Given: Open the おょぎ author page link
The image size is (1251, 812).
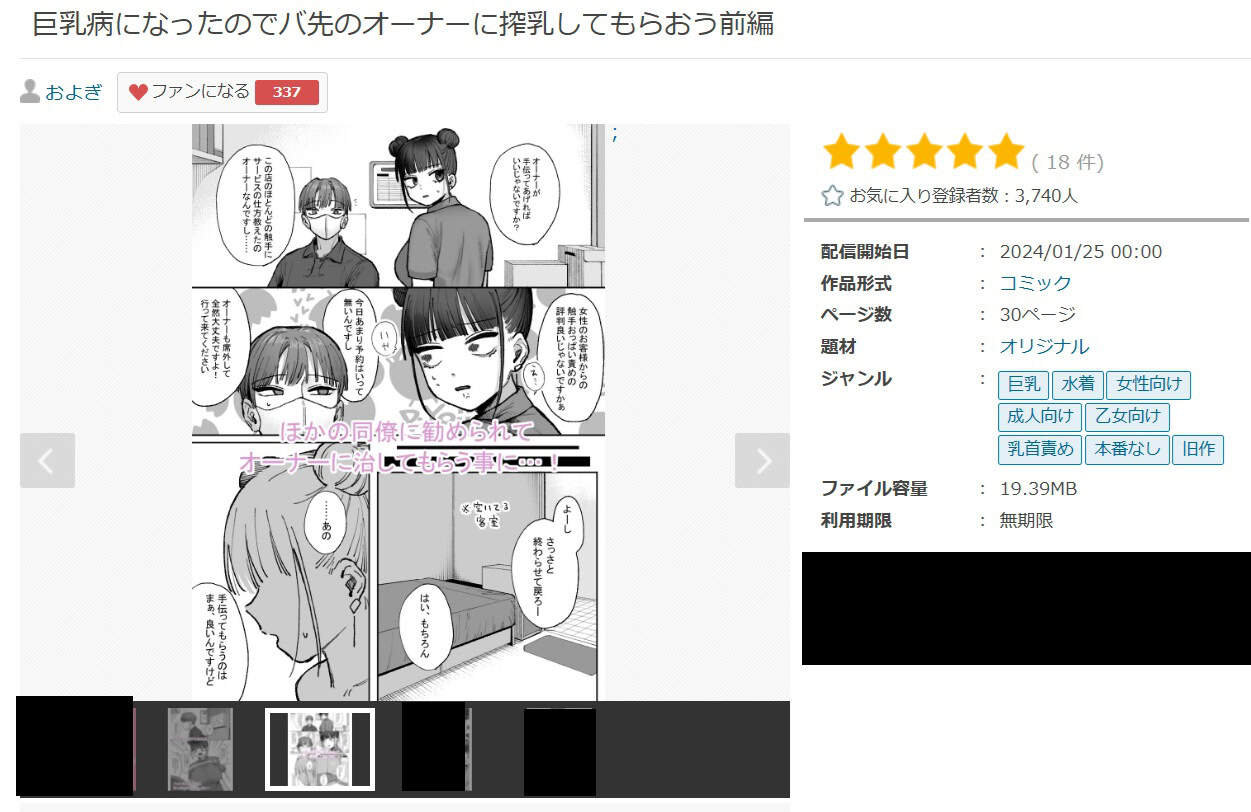Looking at the screenshot, I should [74, 92].
